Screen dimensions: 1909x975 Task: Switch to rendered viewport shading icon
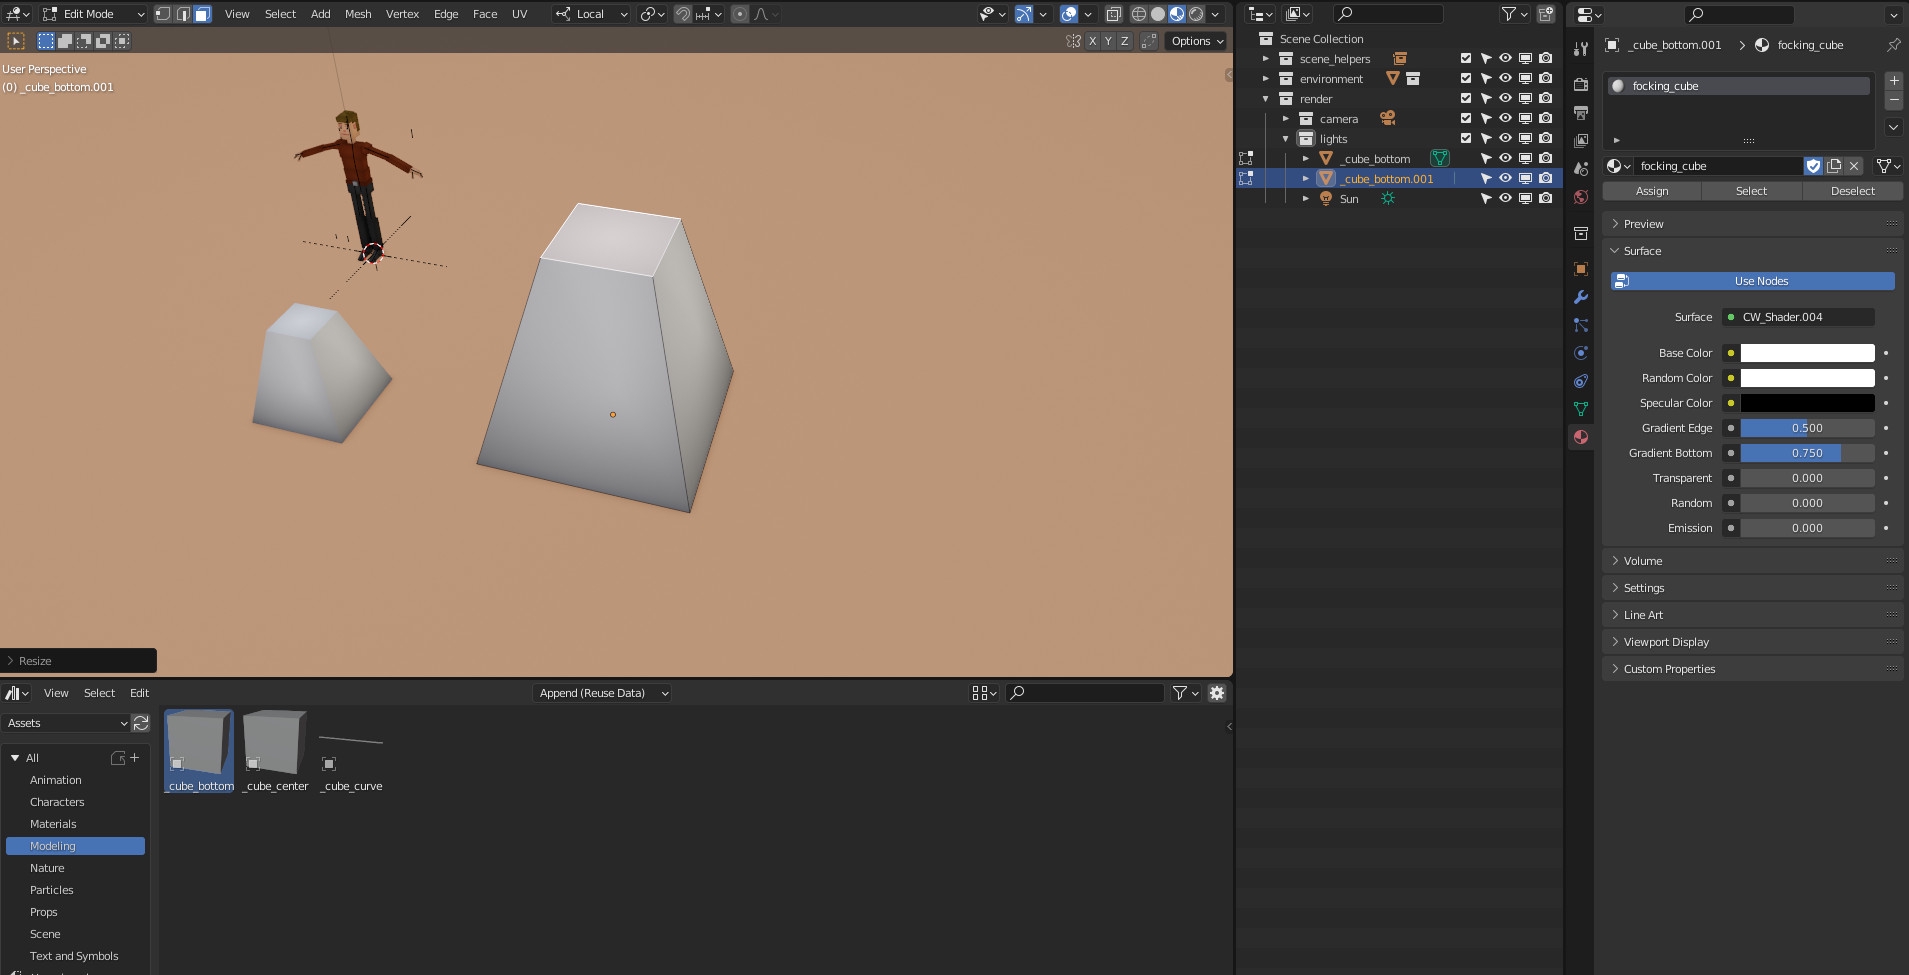[1196, 14]
